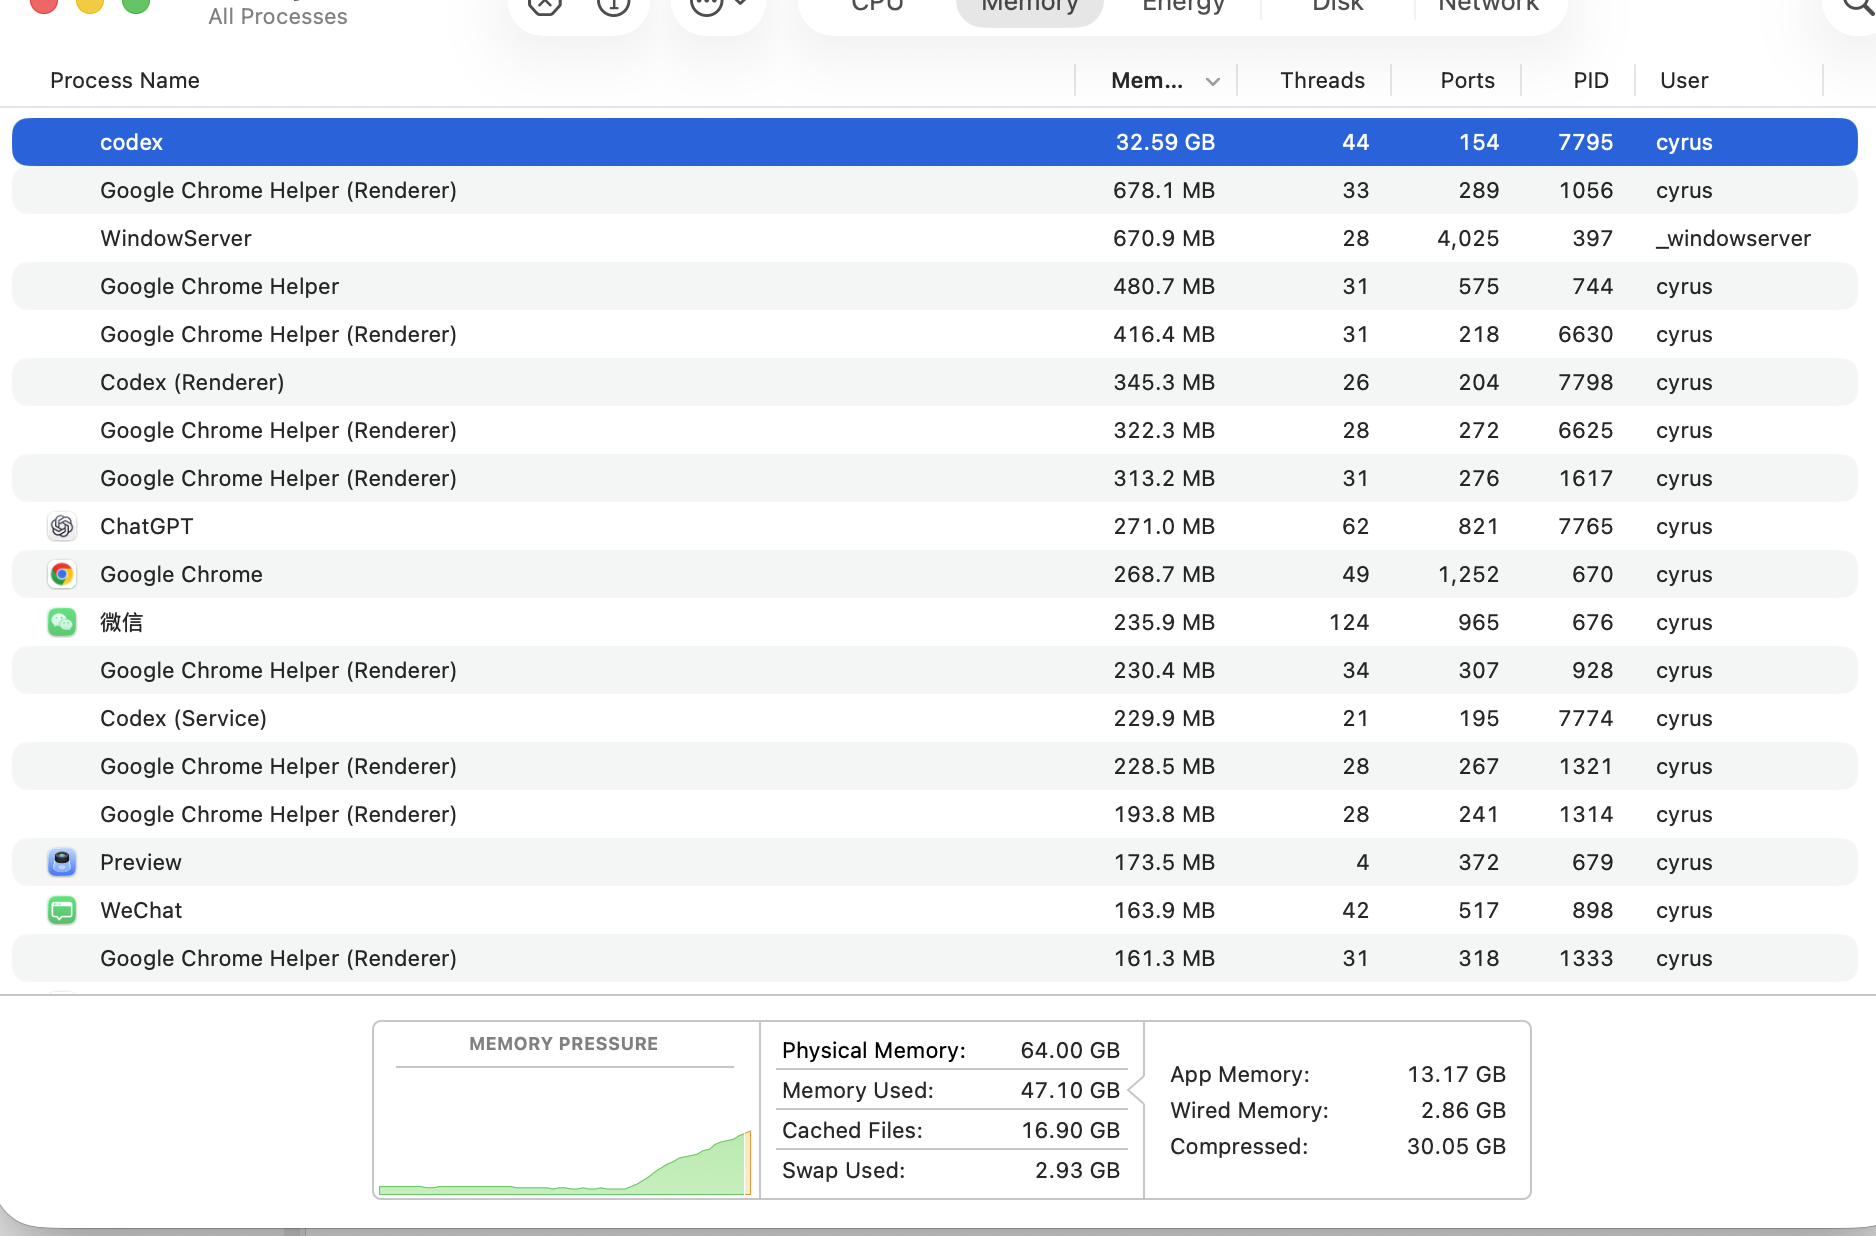
Task: Select the codex process using 32.59 GB
Action: [x=935, y=142]
